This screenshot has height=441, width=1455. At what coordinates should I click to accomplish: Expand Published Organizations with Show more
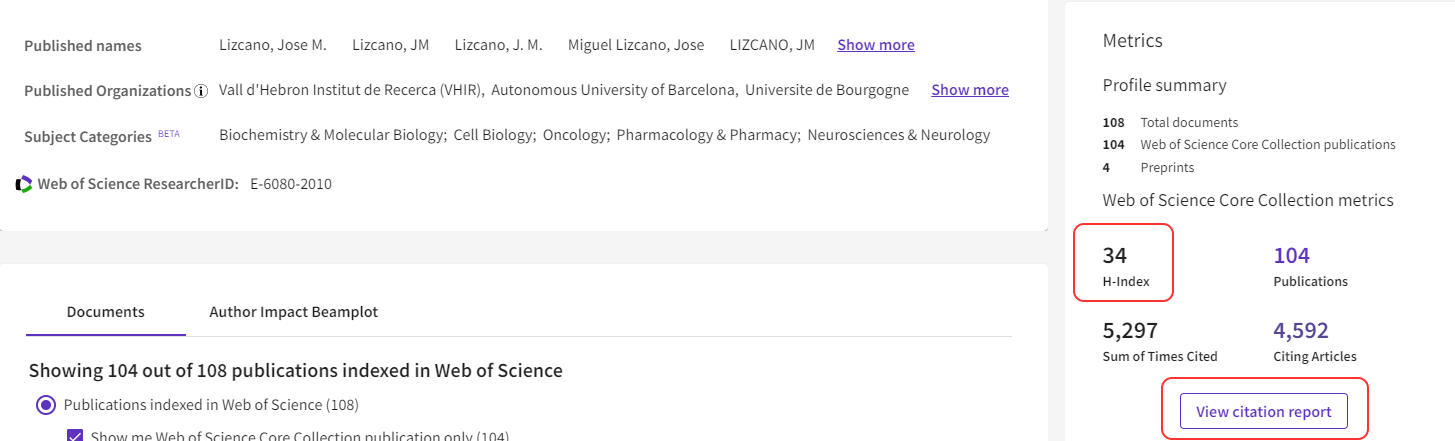(x=969, y=90)
